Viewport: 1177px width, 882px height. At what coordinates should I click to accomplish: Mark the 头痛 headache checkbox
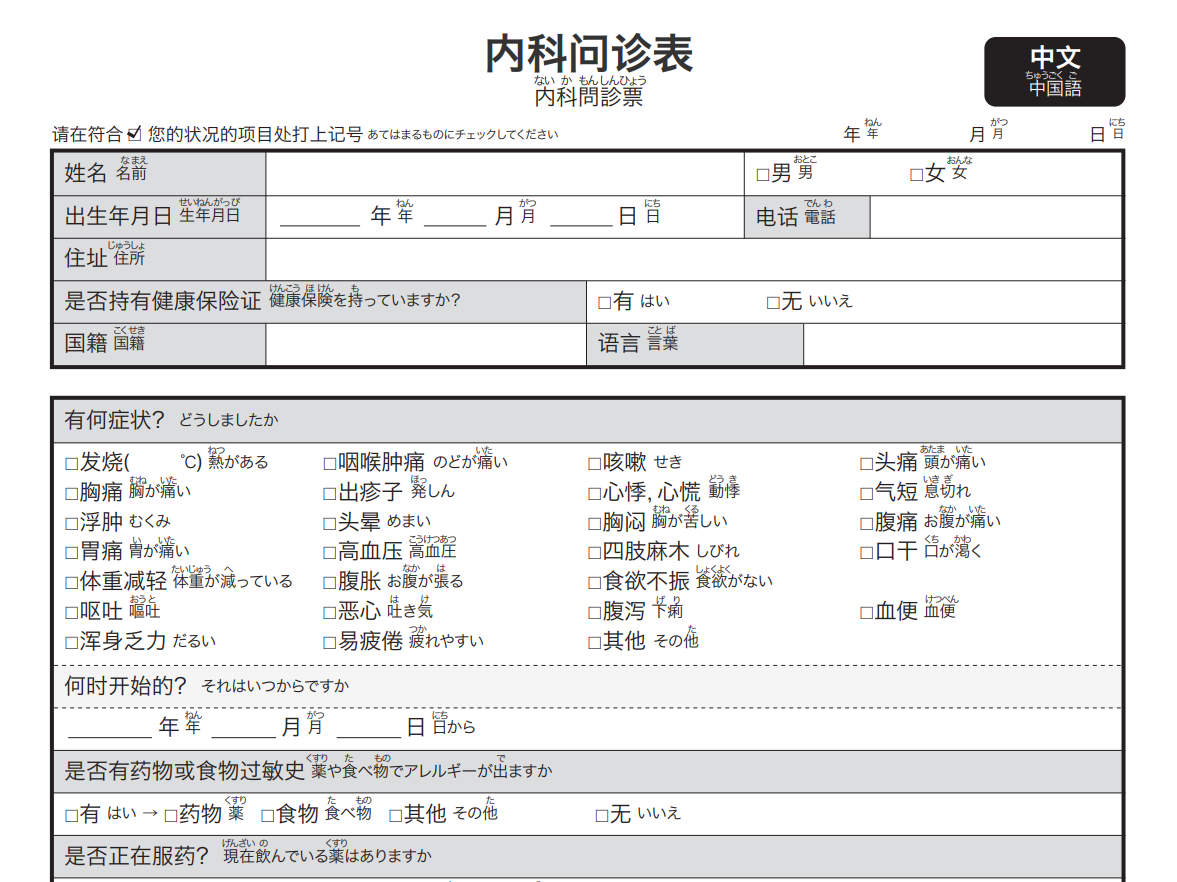[867, 464]
